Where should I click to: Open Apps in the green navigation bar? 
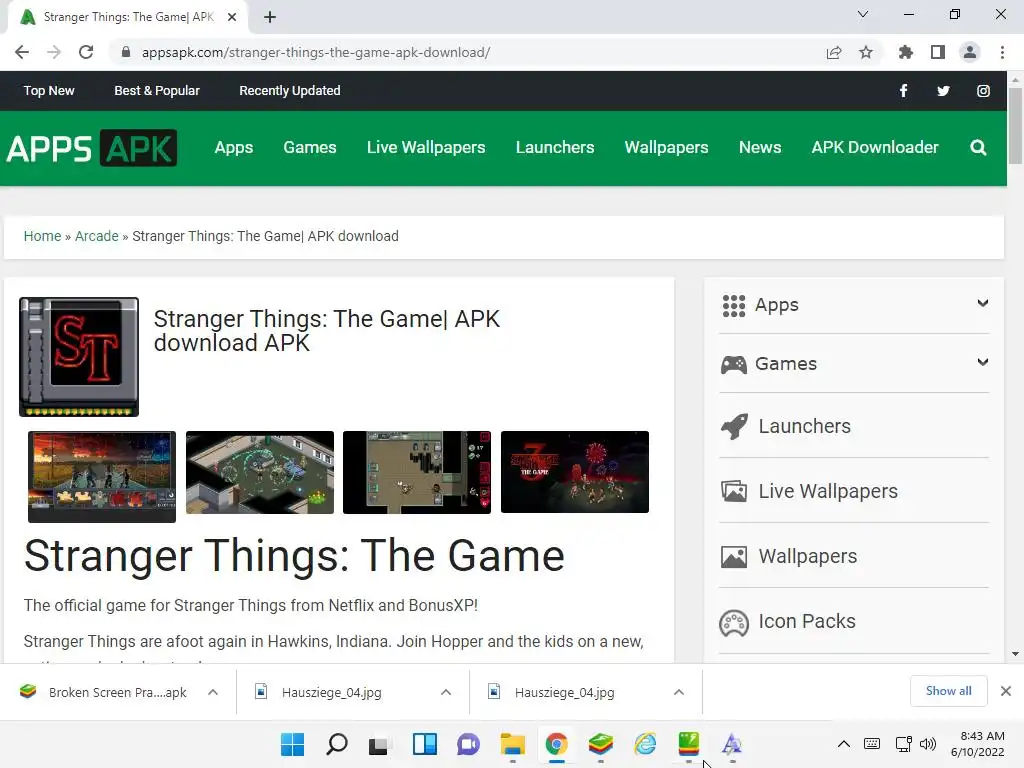tap(234, 148)
